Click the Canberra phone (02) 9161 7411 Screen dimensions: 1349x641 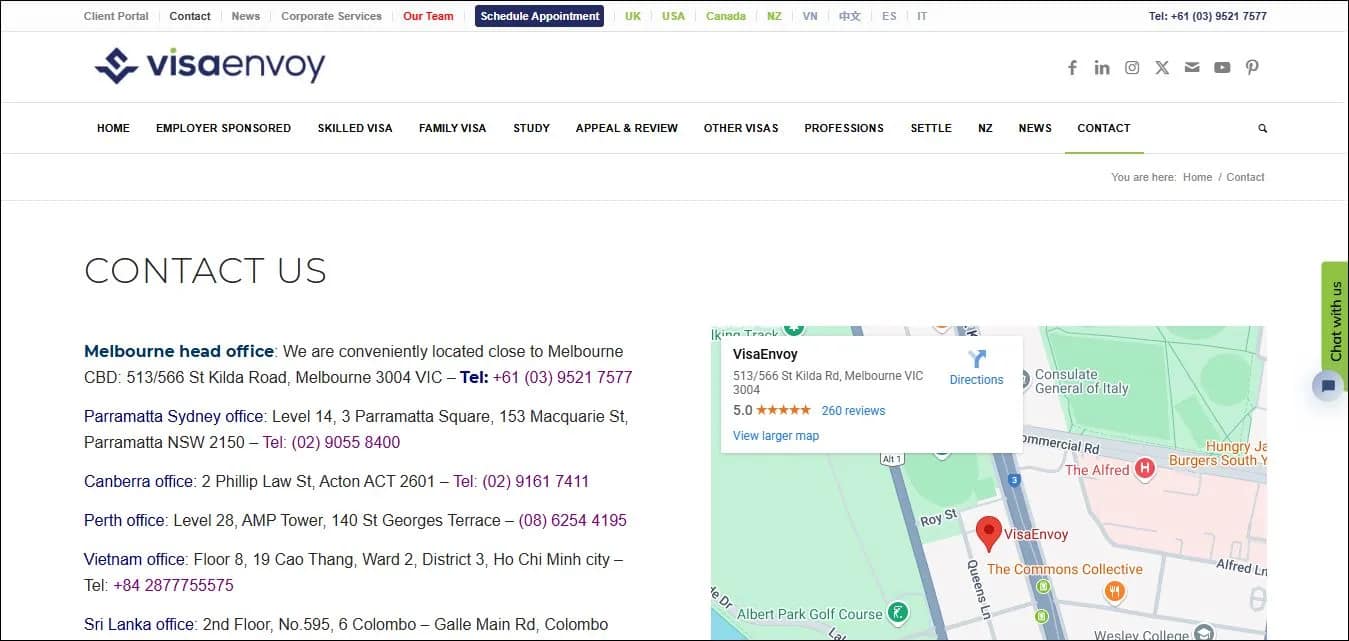coord(535,481)
